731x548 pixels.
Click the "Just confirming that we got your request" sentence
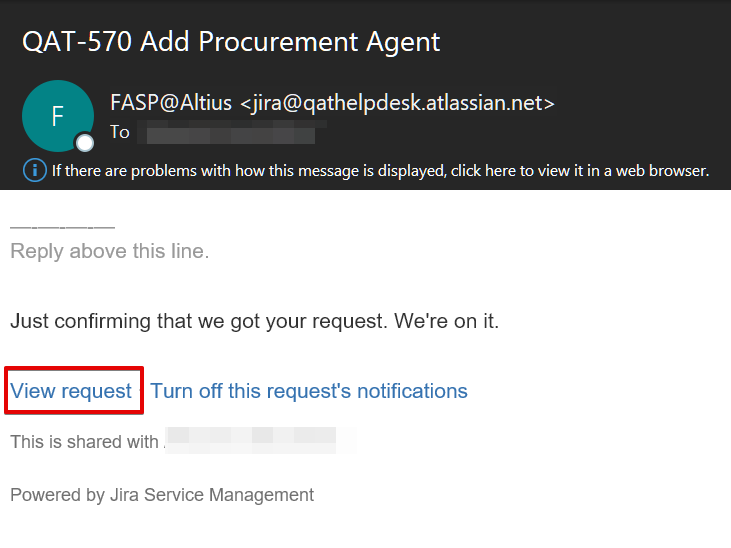click(199, 321)
